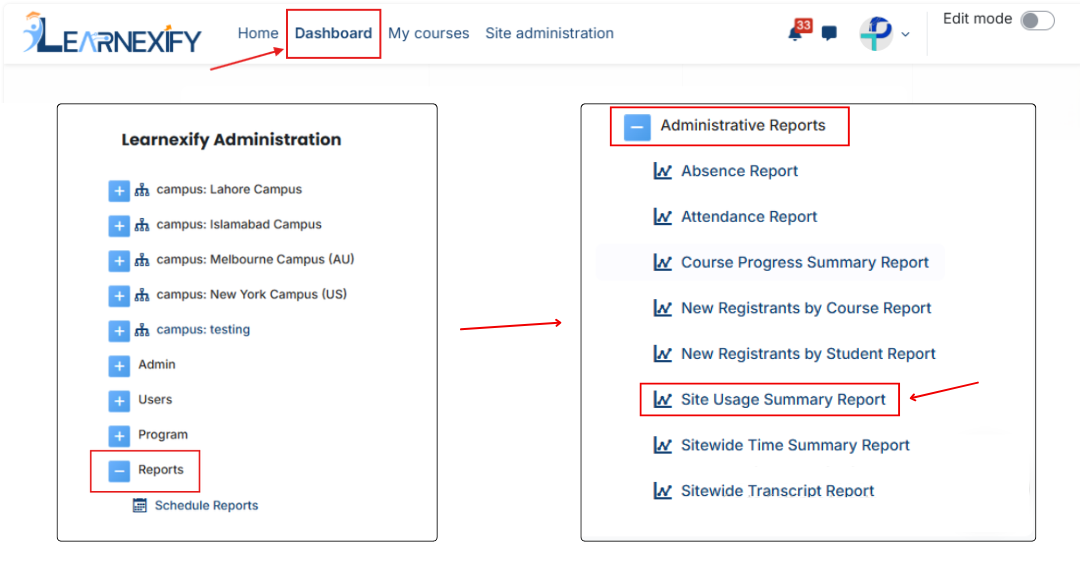
Task: Expand the Users section
Action: (119, 401)
